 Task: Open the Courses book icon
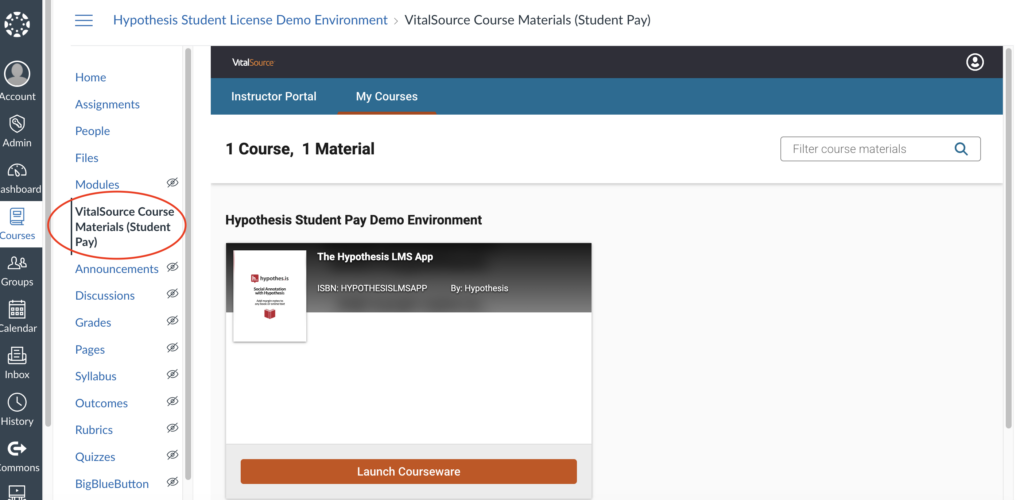pyautogui.click(x=17, y=217)
